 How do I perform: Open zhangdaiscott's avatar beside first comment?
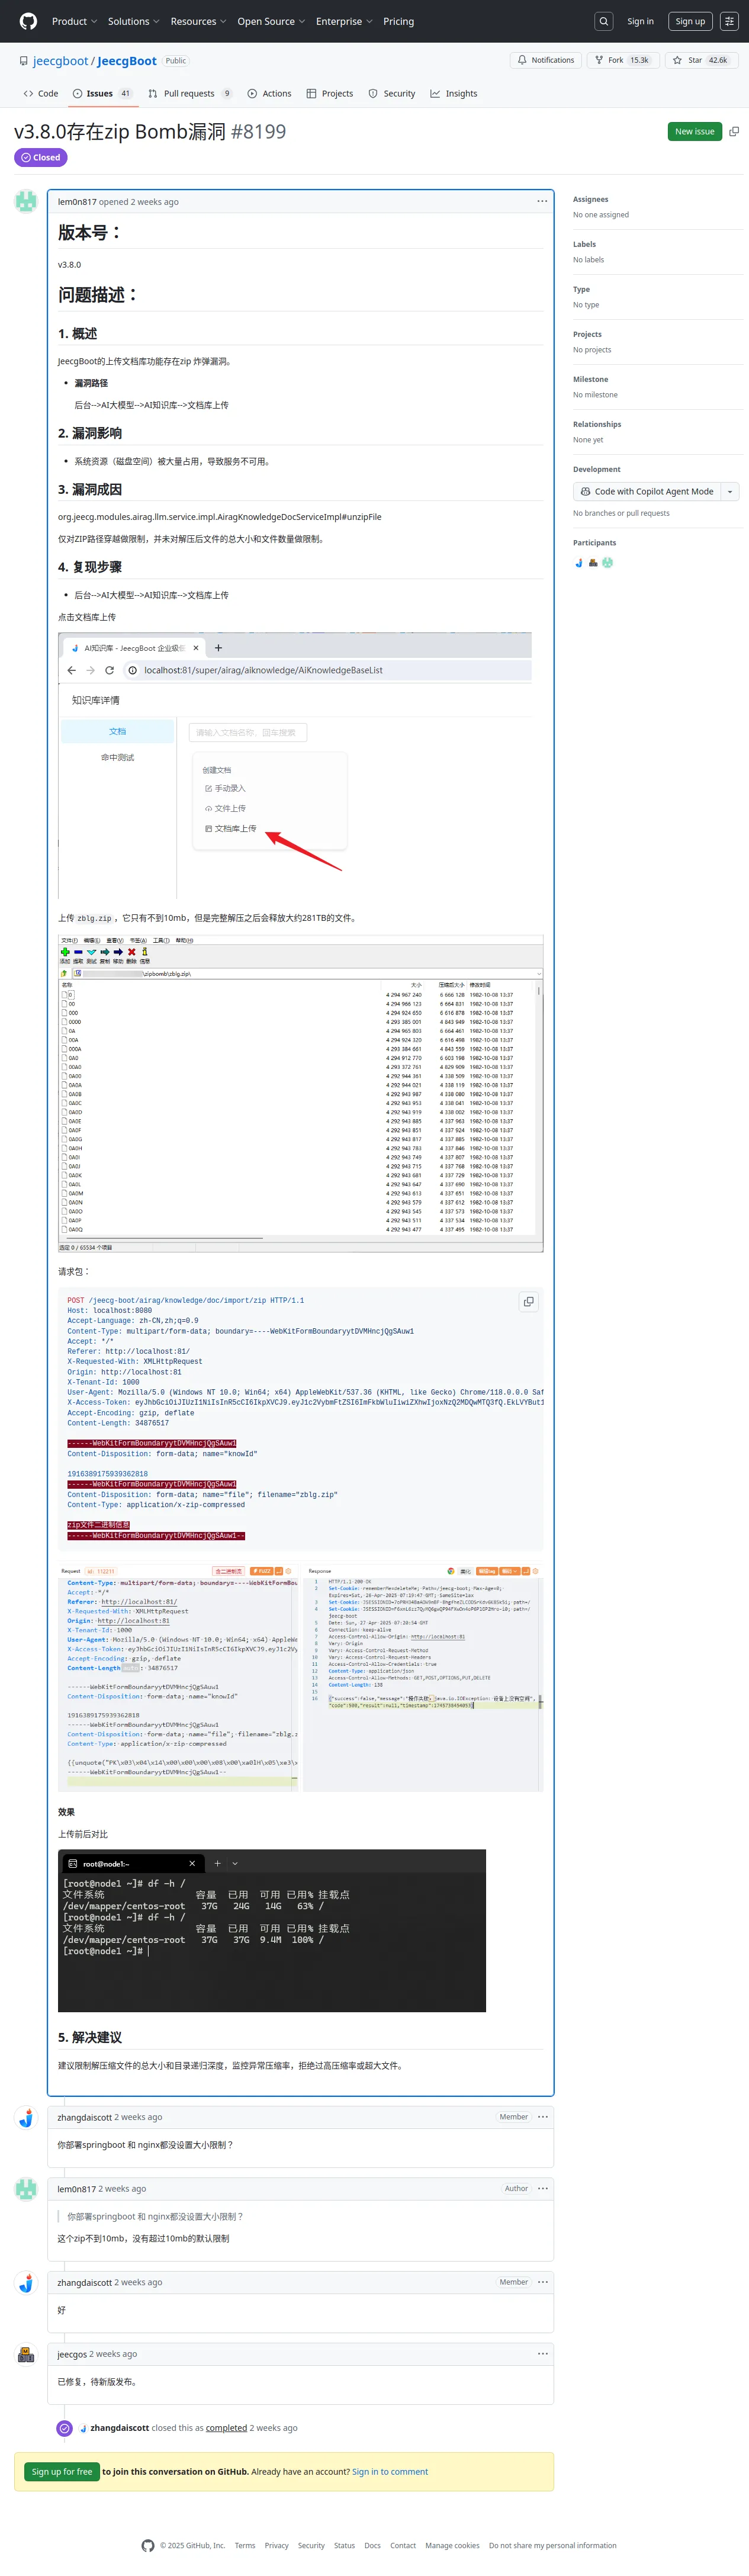(26, 2117)
